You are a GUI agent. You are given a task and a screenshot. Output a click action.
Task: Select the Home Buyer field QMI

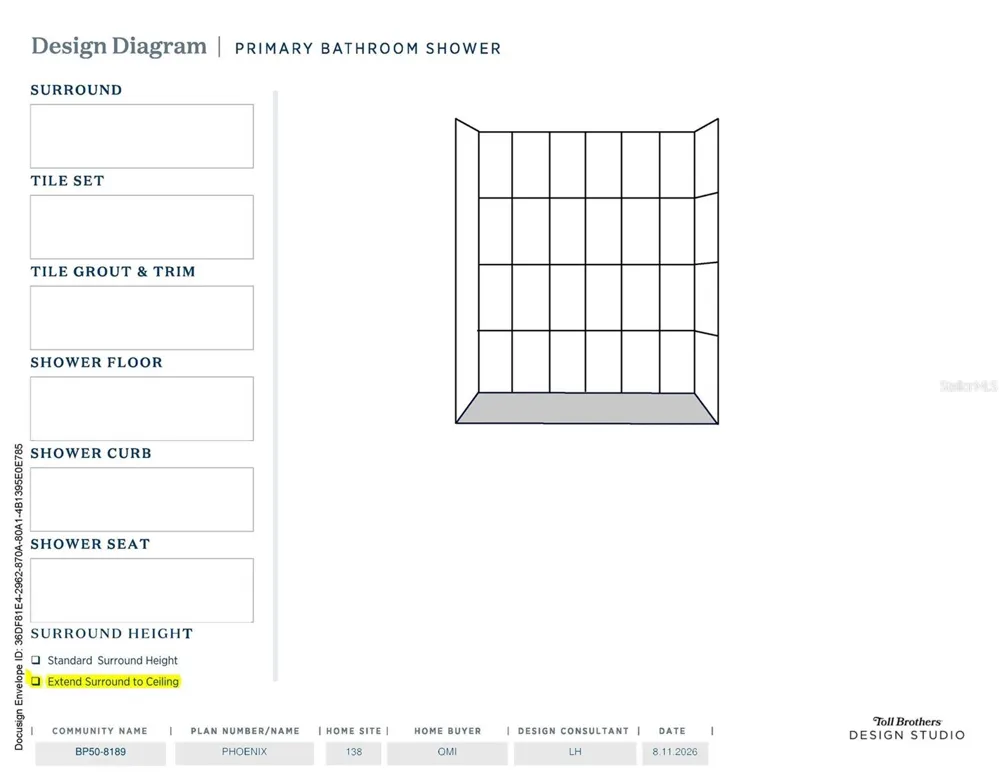[447, 752]
